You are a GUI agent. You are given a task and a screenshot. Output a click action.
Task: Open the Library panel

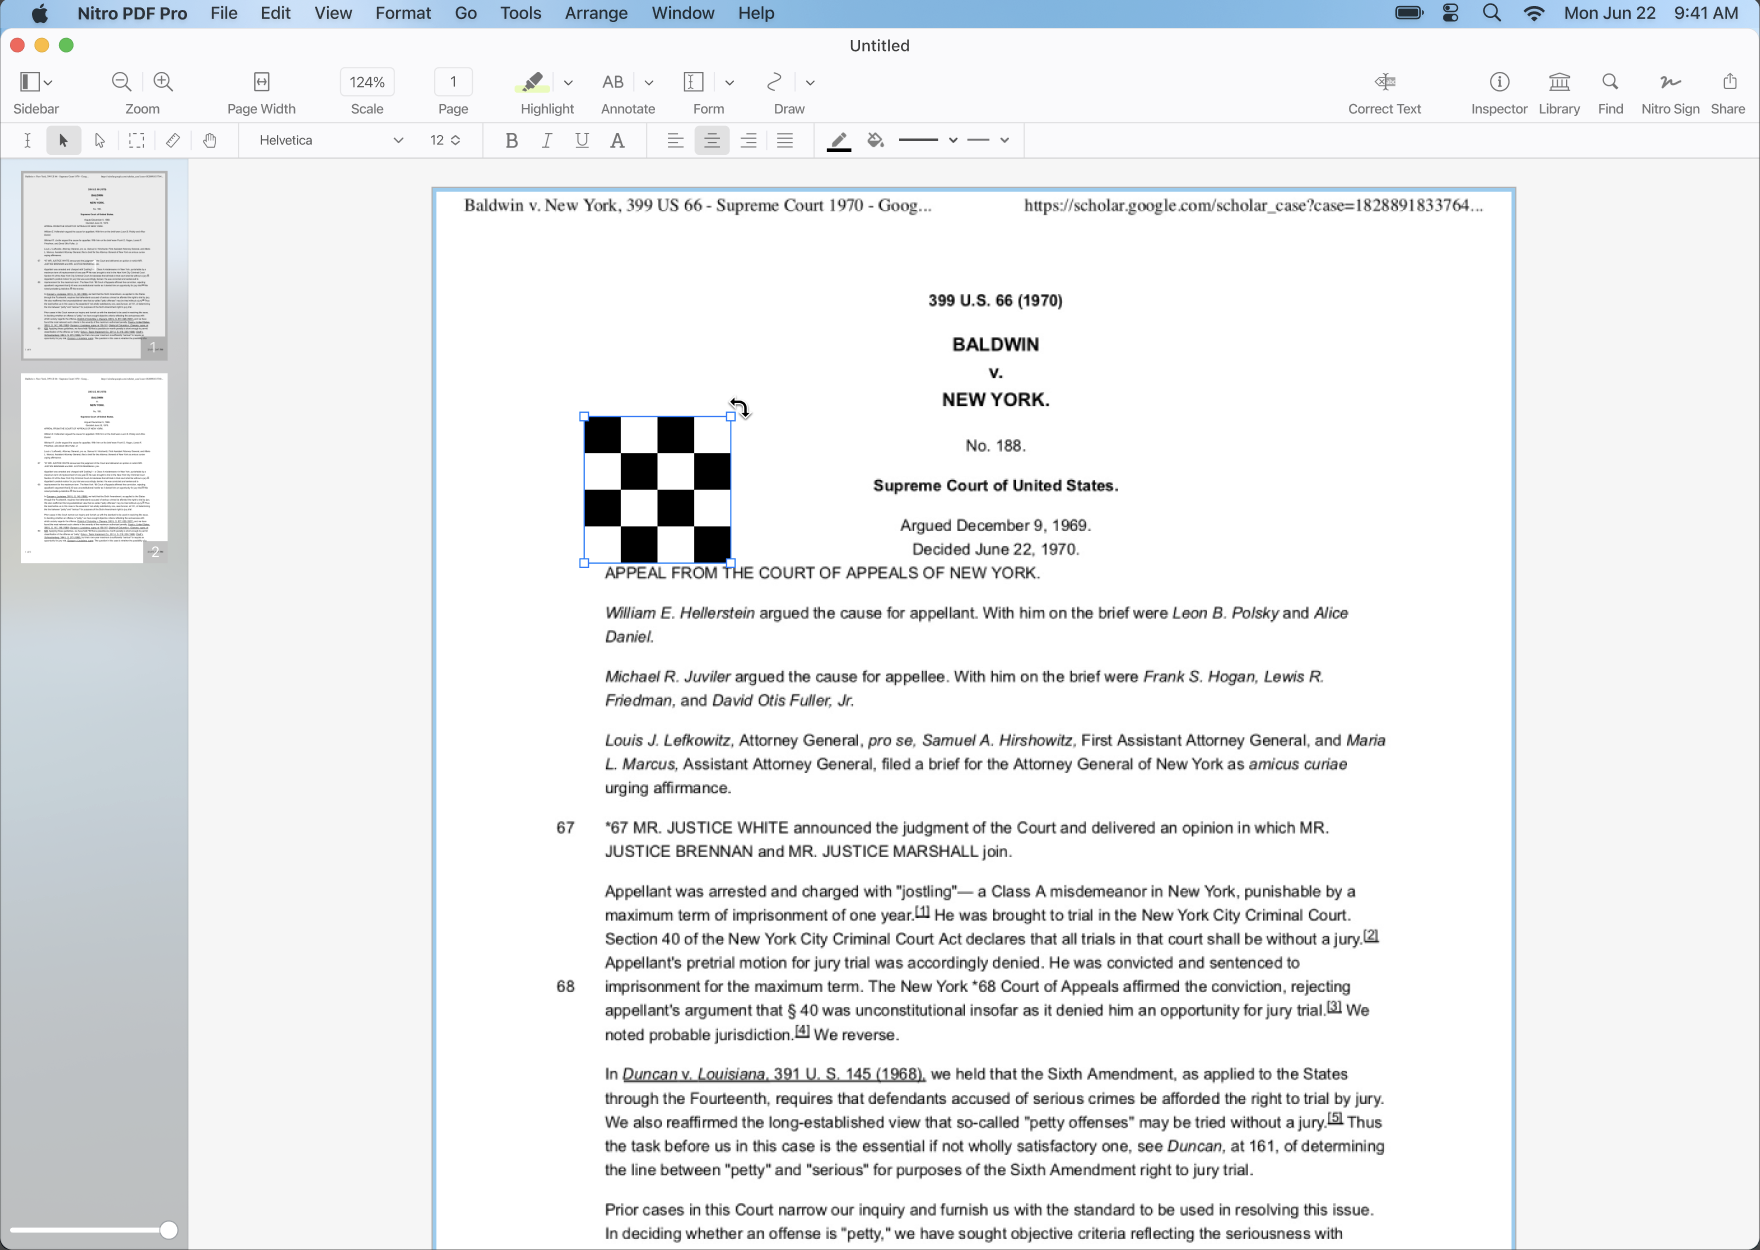click(x=1559, y=82)
